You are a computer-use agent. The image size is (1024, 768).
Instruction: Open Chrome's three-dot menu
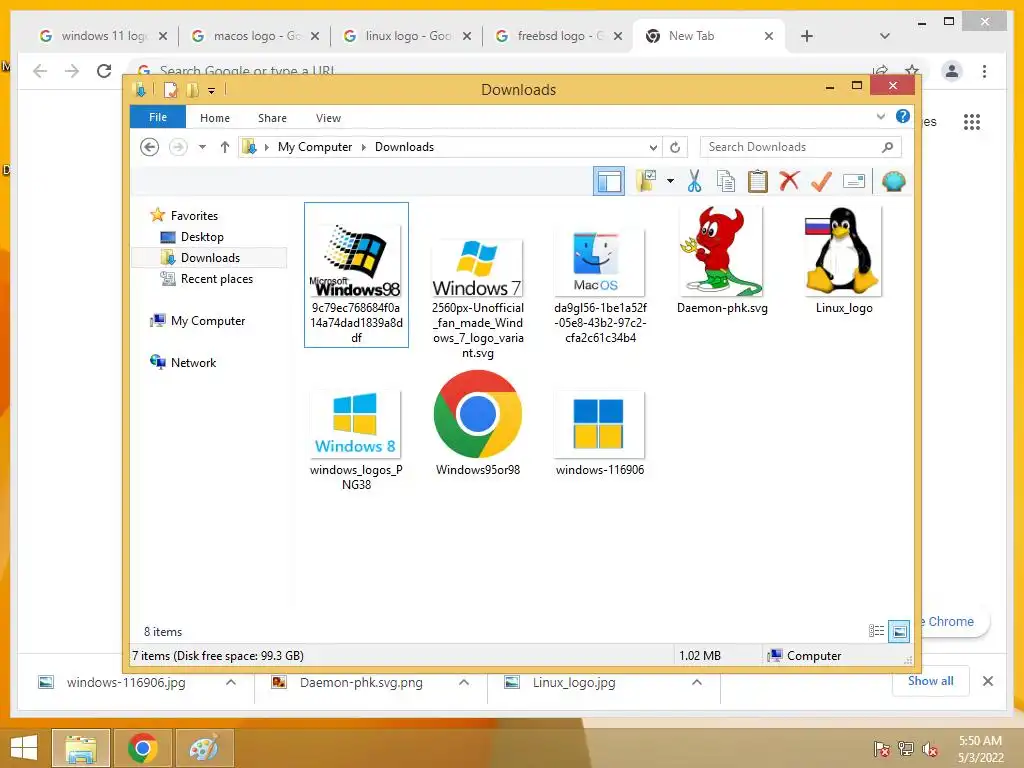(x=984, y=71)
